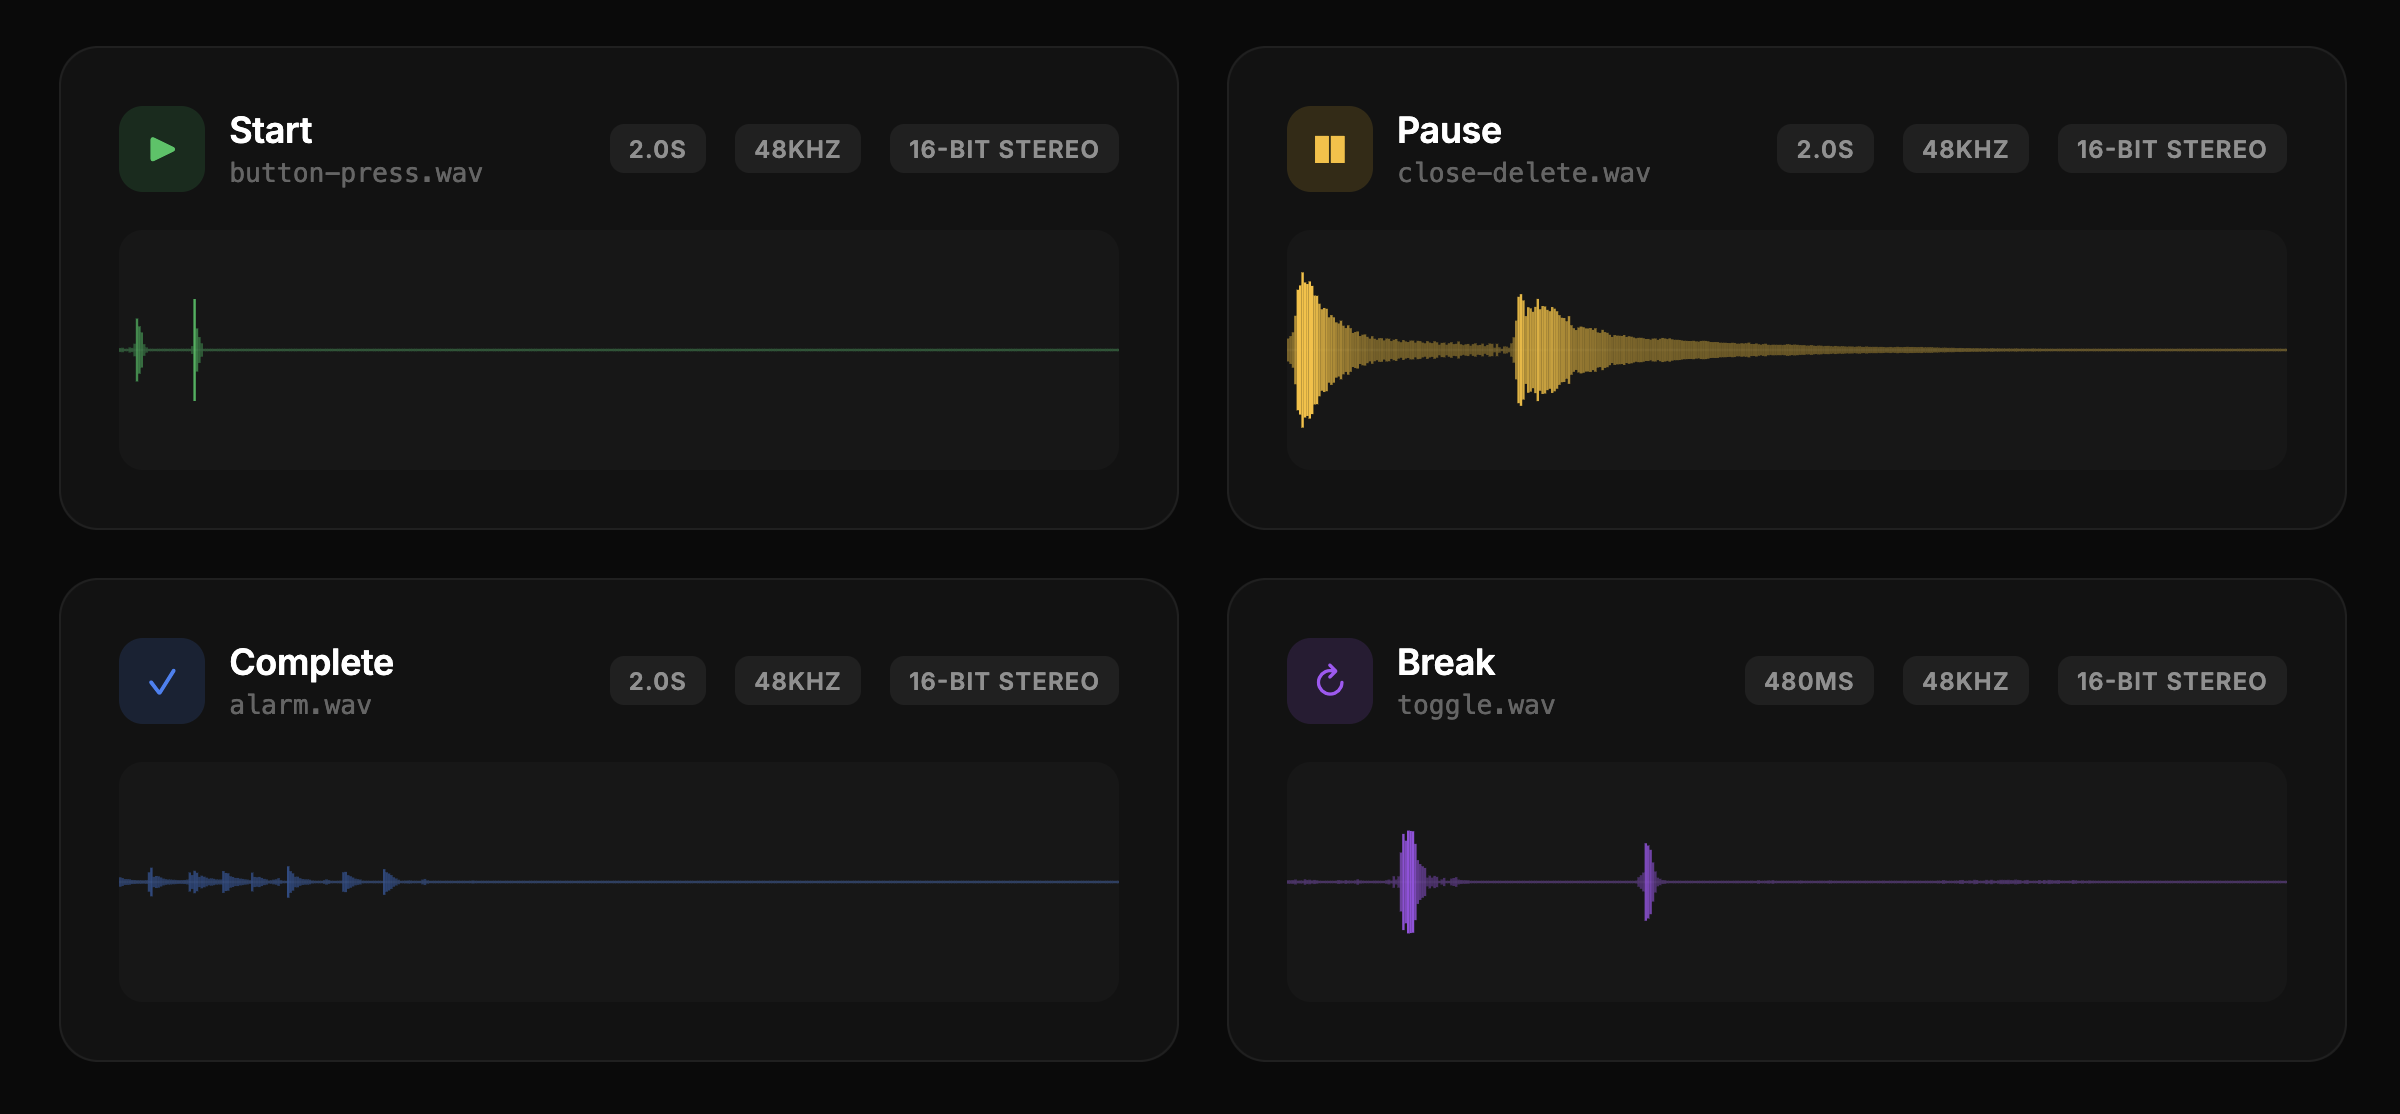Viewport: 2400px width, 1114px height.
Task: Click the yellow pause bars next to close-delete.wav
Action: tap(1329, 148)
